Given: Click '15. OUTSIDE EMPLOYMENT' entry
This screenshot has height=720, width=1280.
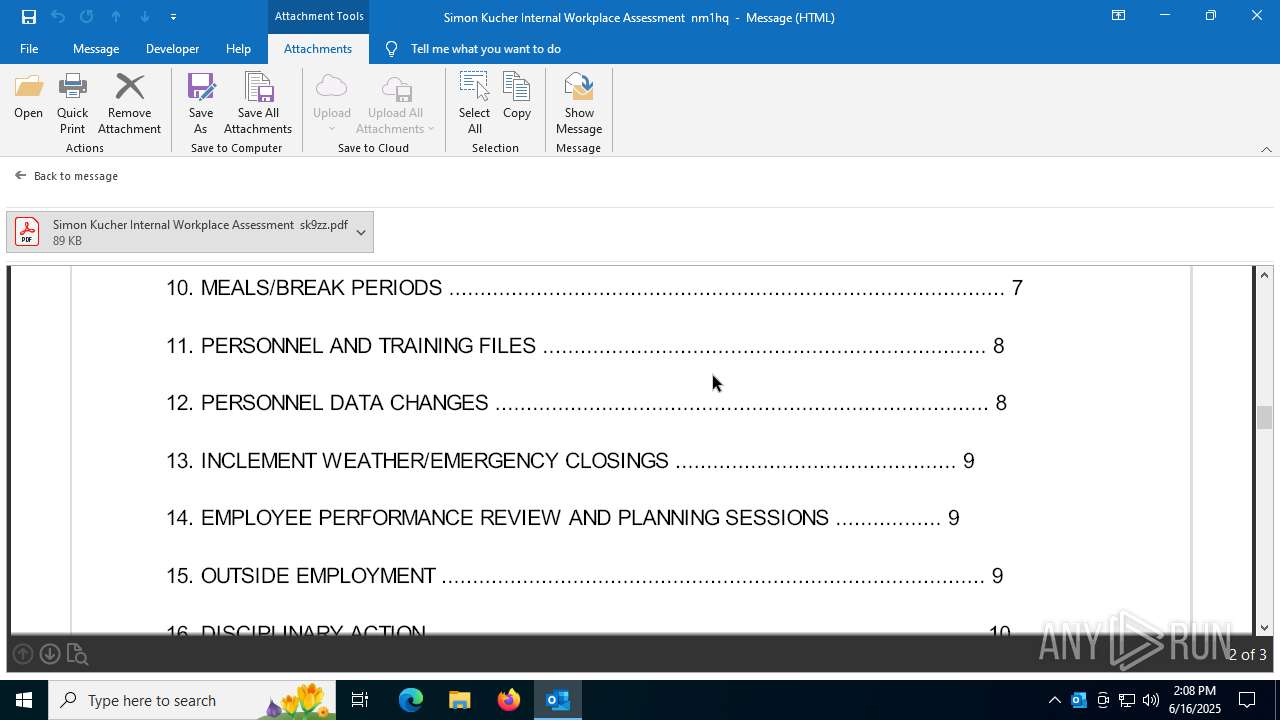Looking at the screenshot, I should pos(584,576).
